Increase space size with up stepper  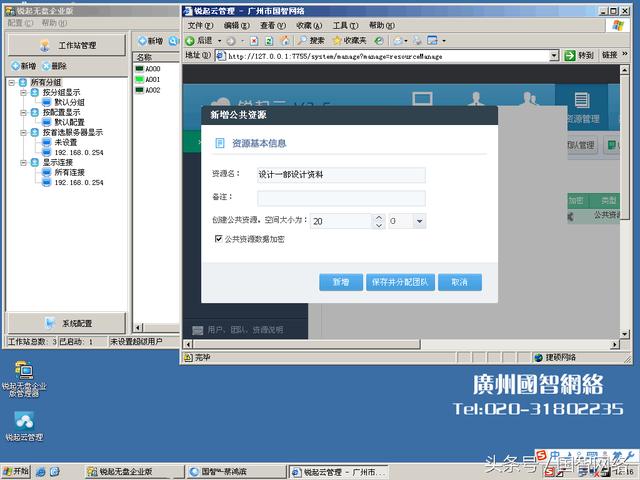379,218
